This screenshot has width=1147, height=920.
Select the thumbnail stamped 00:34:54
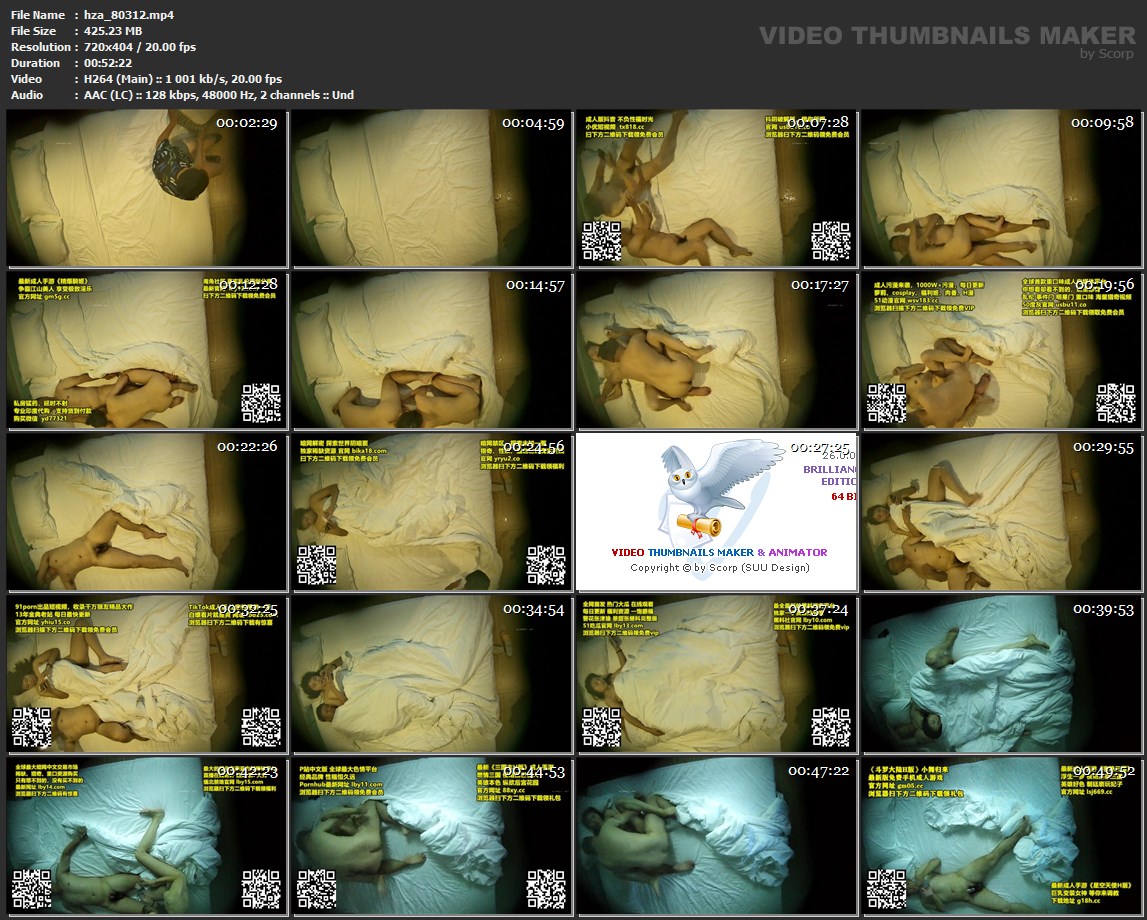(433, 675)
